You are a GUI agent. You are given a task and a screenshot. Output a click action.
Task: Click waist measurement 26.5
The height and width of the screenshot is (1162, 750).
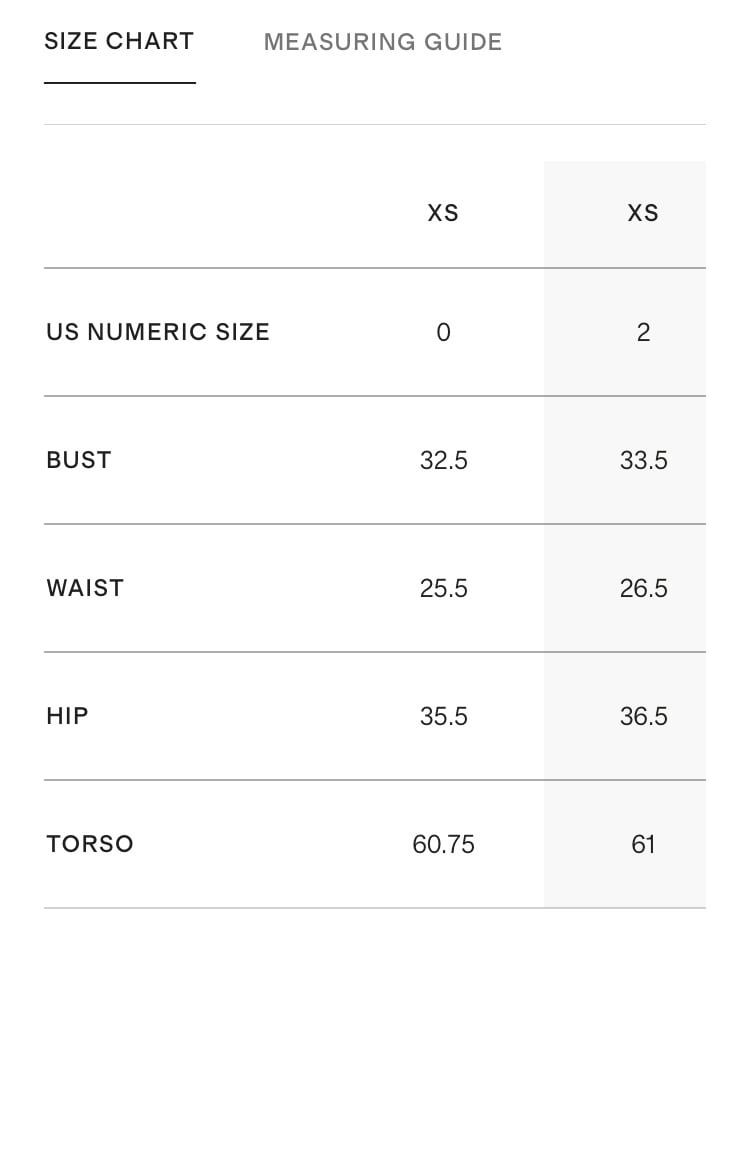[643, 588]
